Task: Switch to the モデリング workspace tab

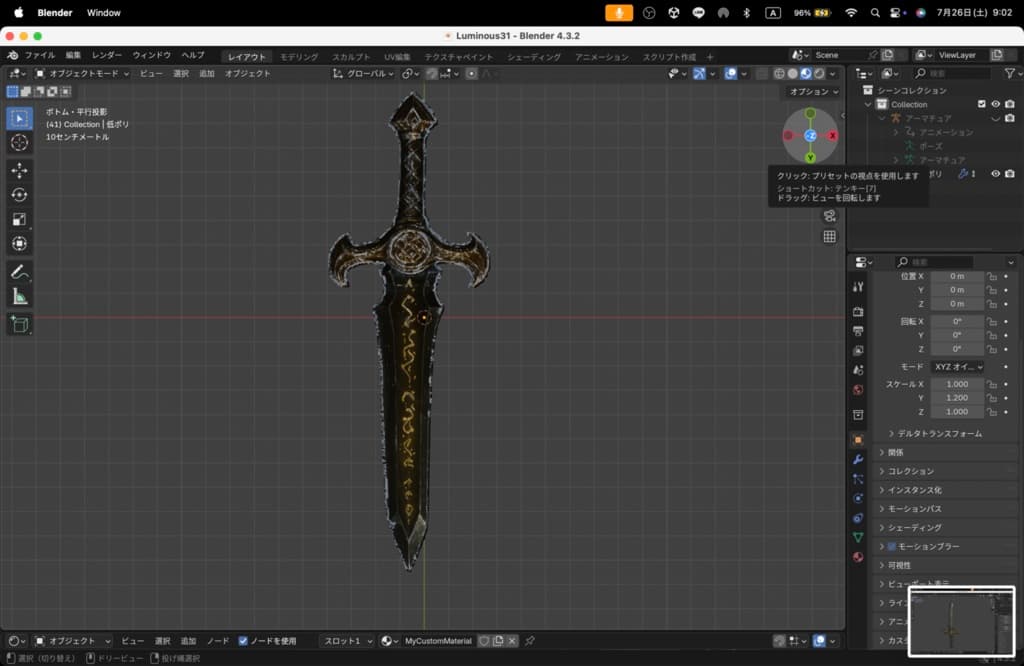Action: [299, 57]
